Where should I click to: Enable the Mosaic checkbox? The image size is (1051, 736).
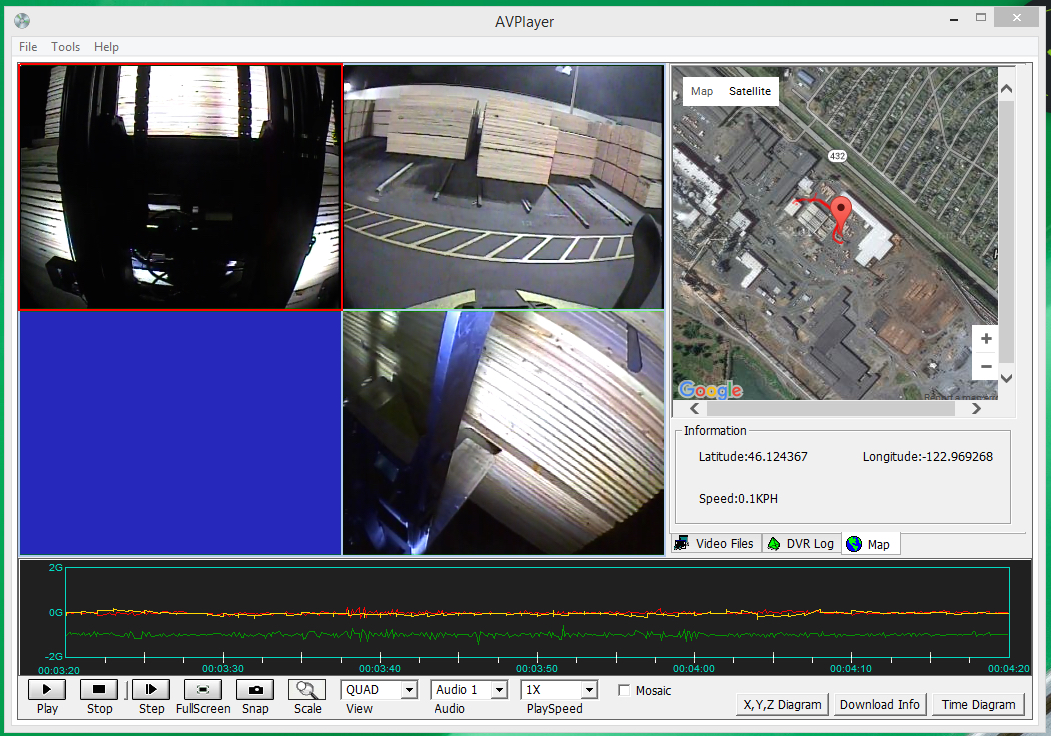[x=625, y=690]
